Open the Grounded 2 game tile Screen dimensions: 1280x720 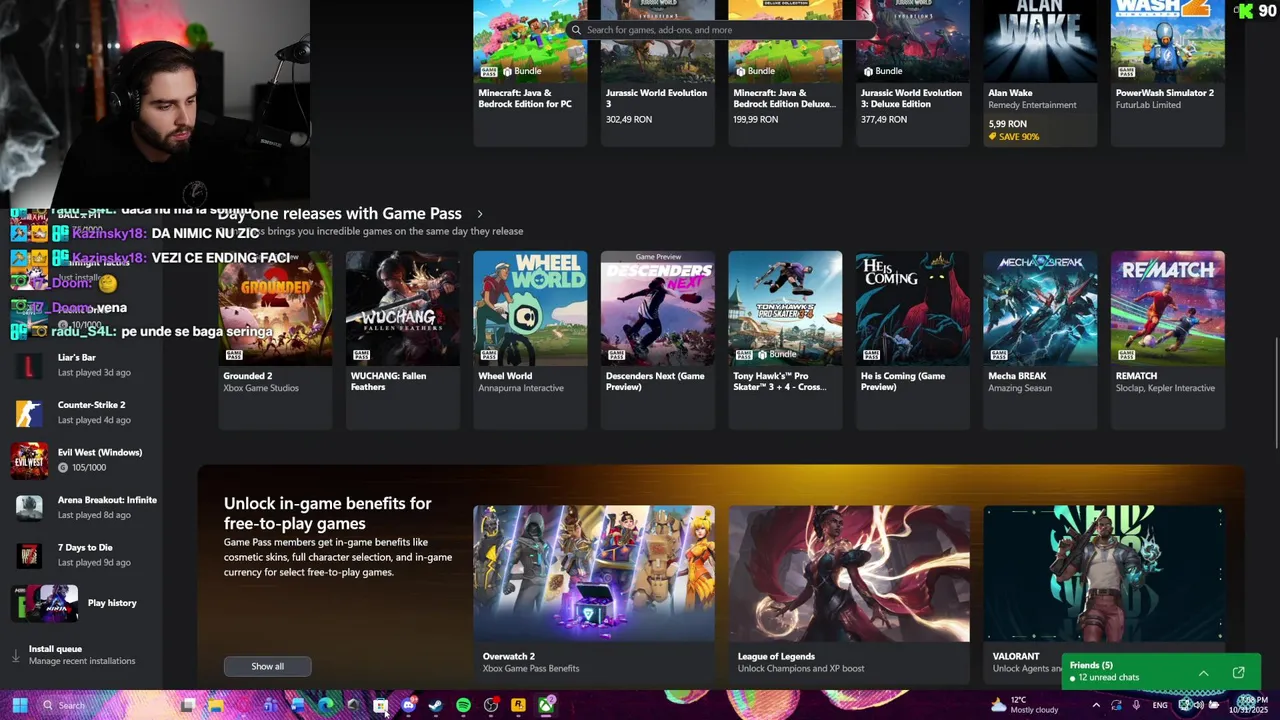(x=275, y=340)
